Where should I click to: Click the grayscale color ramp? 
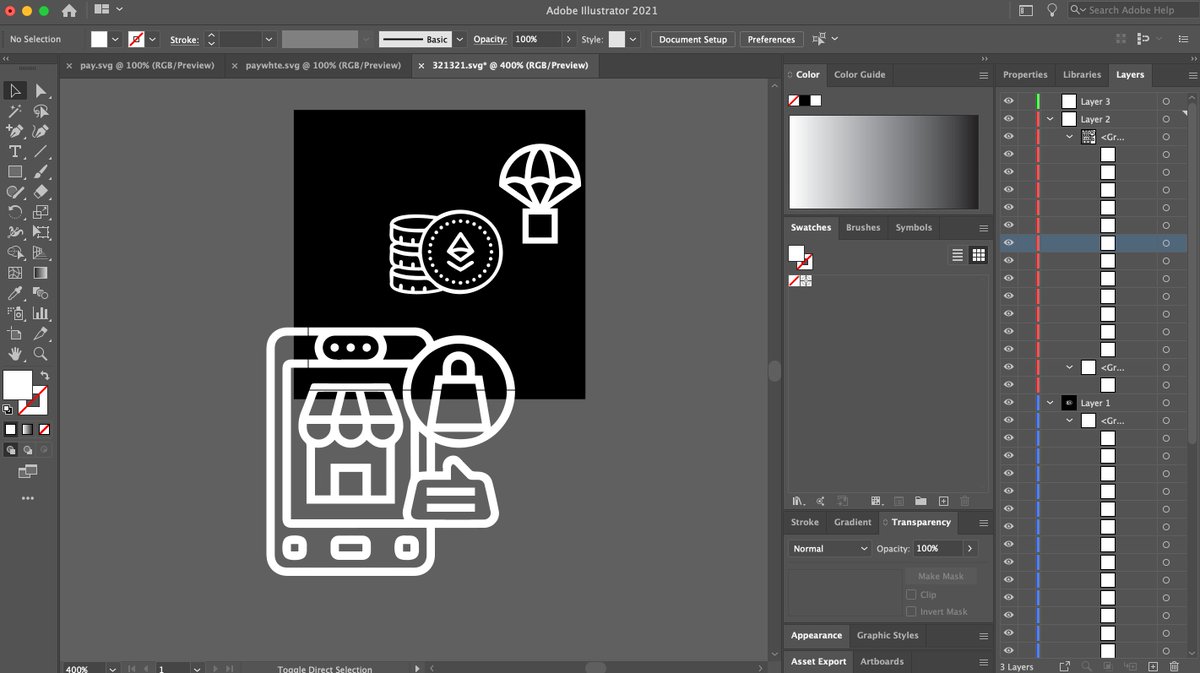(x=883, y=162)
